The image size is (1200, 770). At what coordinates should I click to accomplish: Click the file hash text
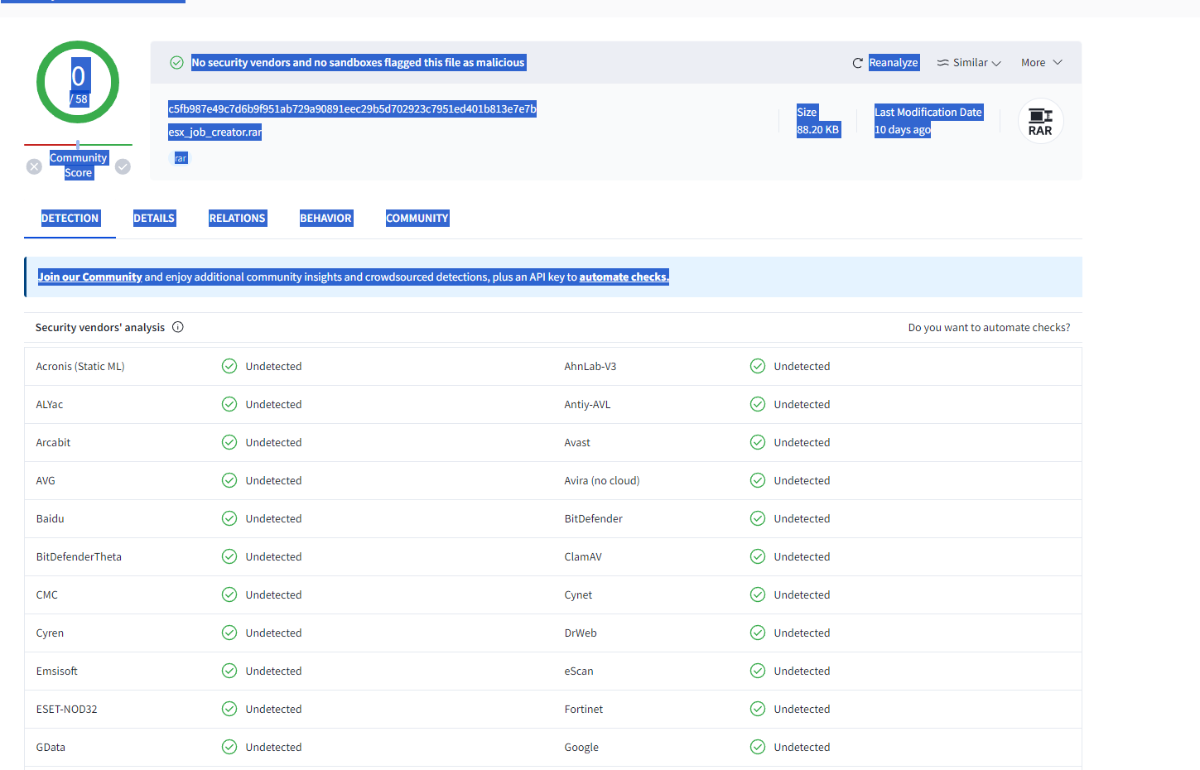352,108
